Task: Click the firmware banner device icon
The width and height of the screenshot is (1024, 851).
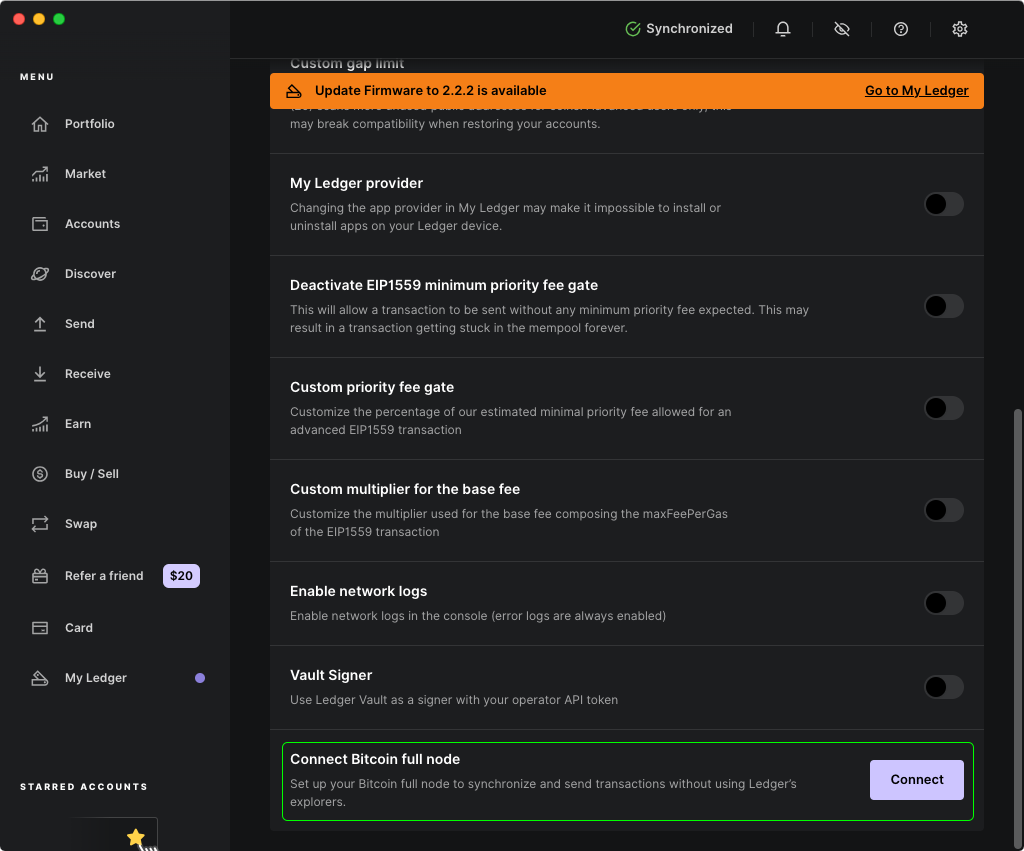Action: [294, 91]
